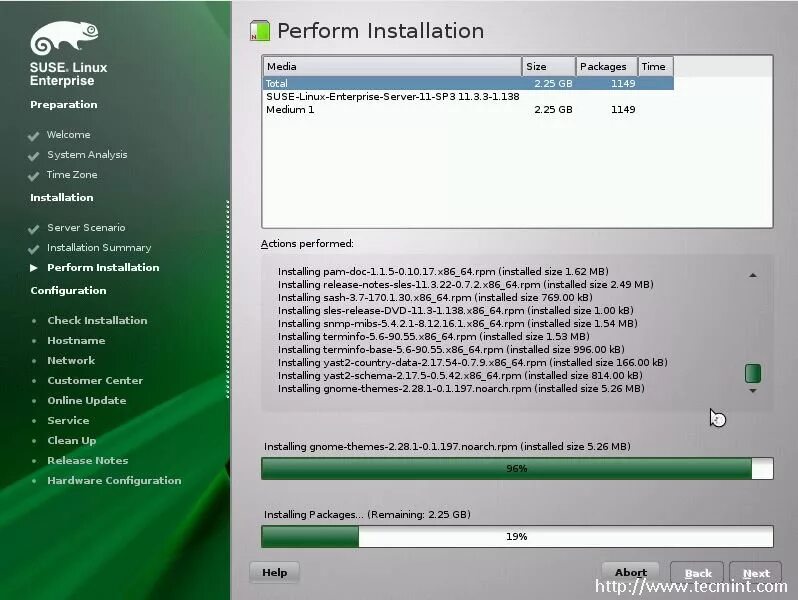The height and width of the screenshot is (600, 798).
Task: Click the Clean Up step
Action: click(71, 441)
